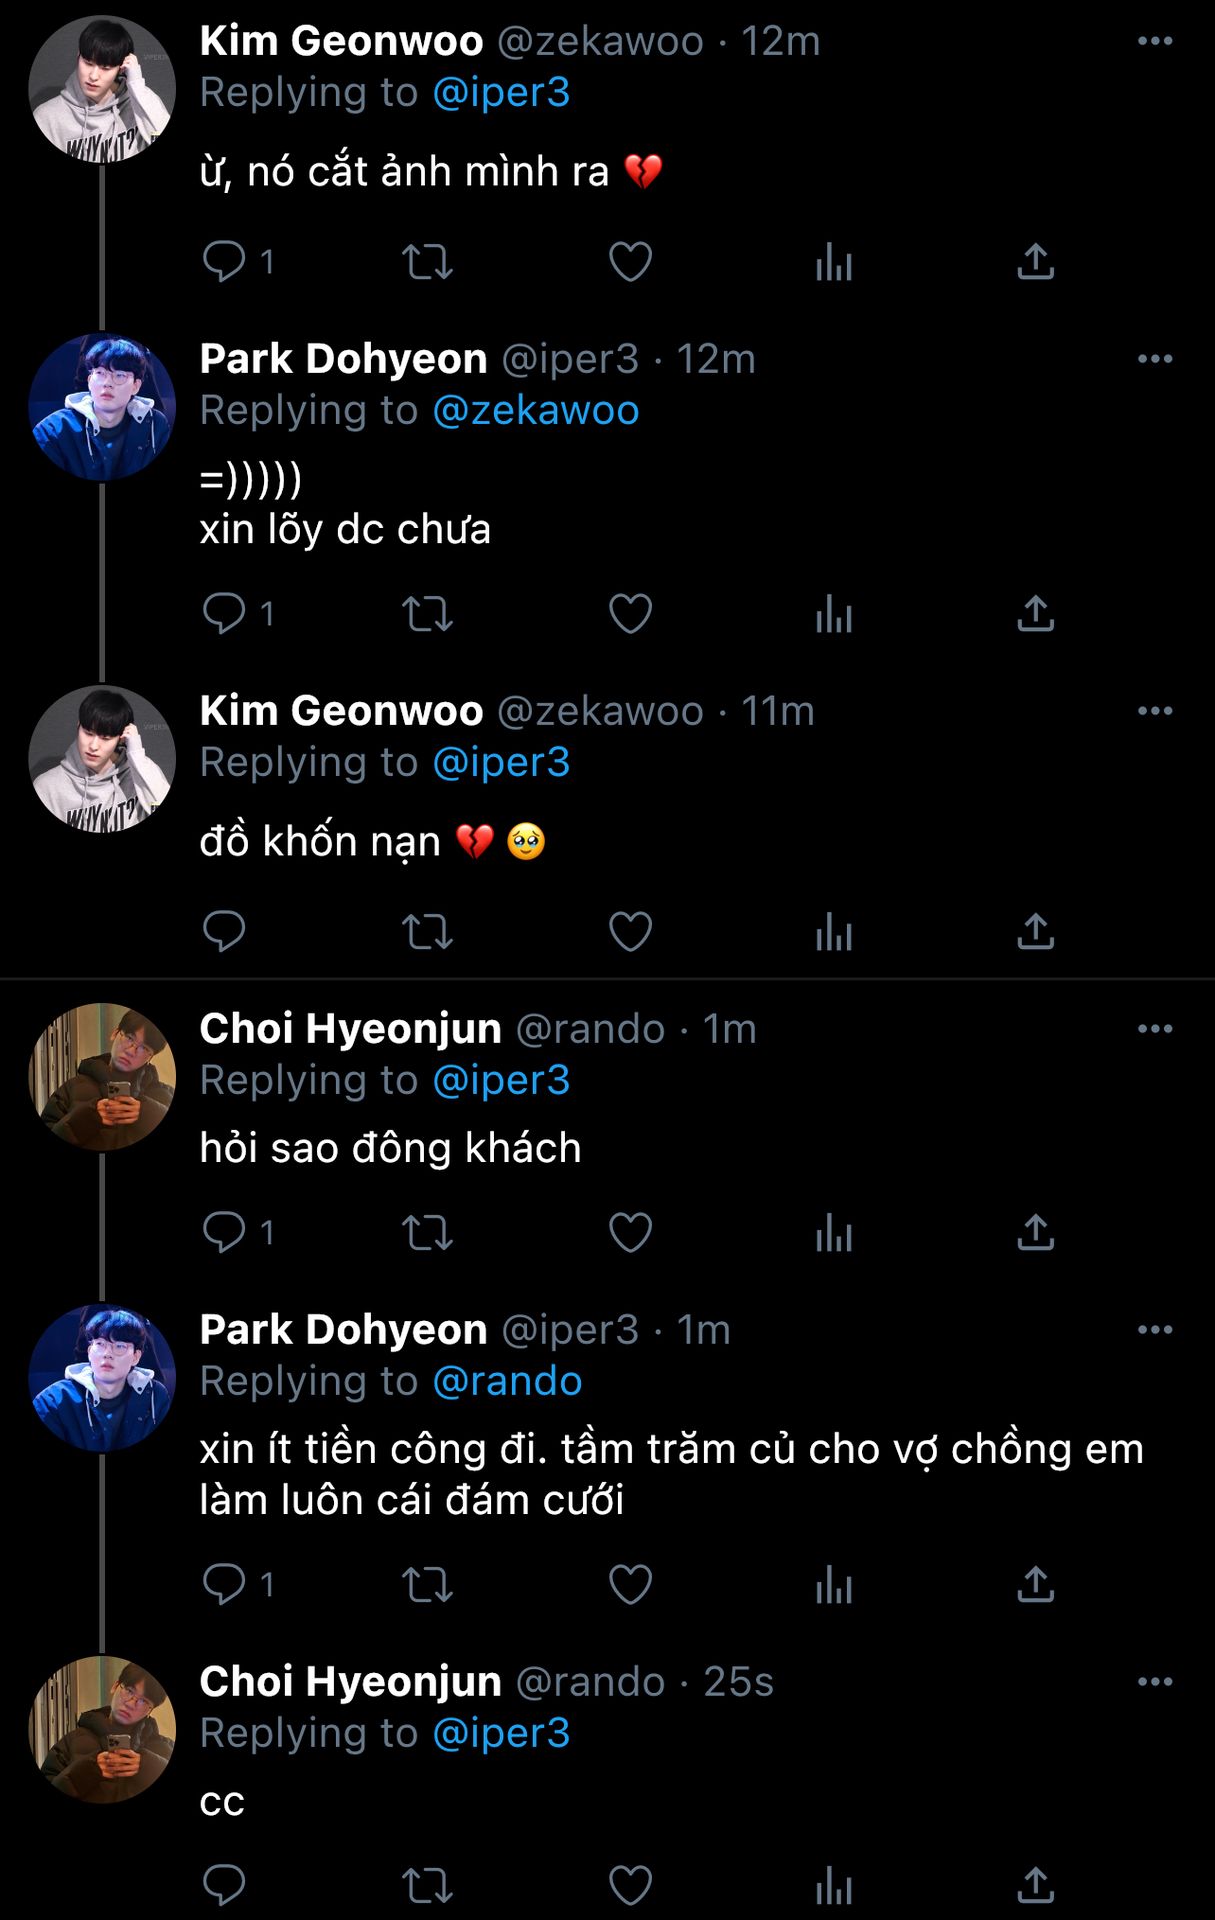Viewport: 1215px width, 1920px height.
Task: Share the 'đồ khốn nạn' tweet
Action: 1036,932
